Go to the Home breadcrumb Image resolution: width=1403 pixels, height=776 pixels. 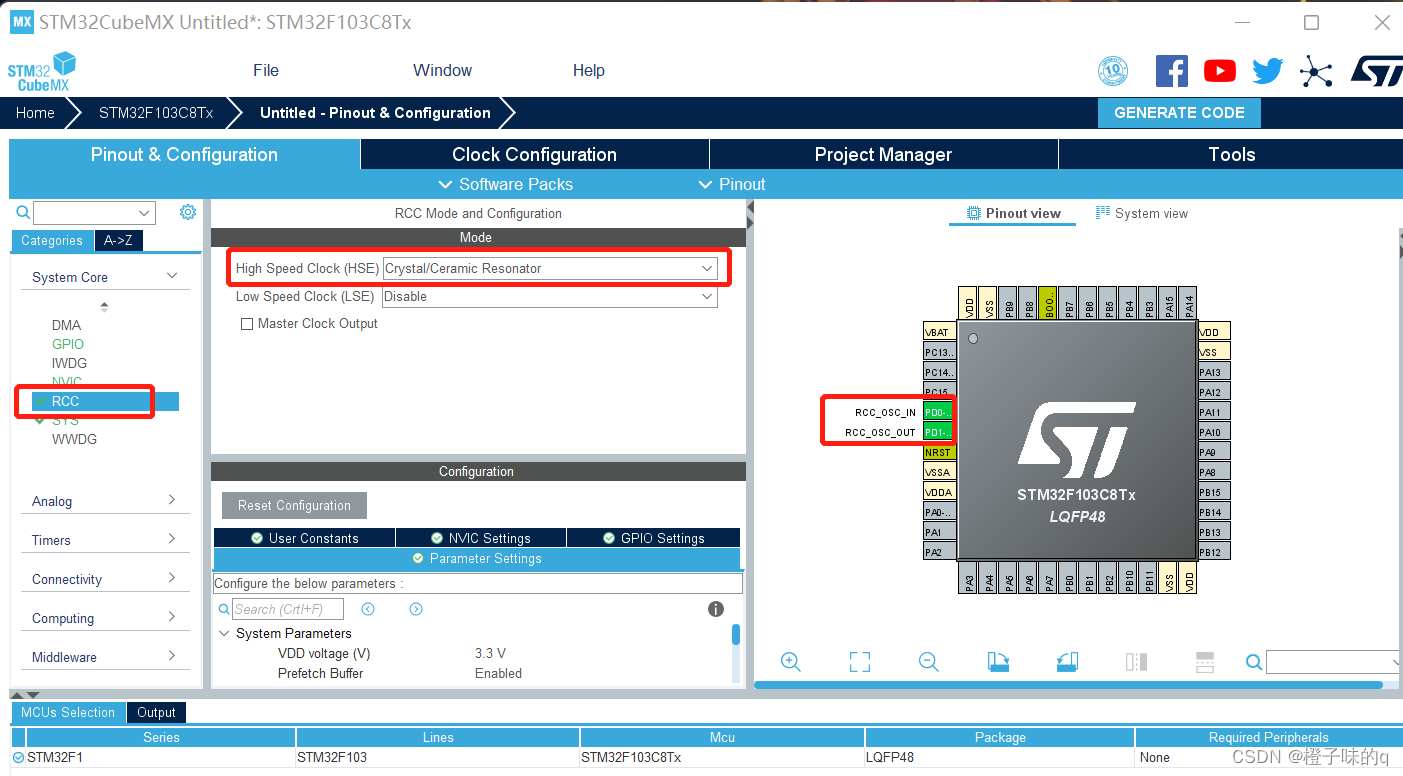[x=35, y=113]
